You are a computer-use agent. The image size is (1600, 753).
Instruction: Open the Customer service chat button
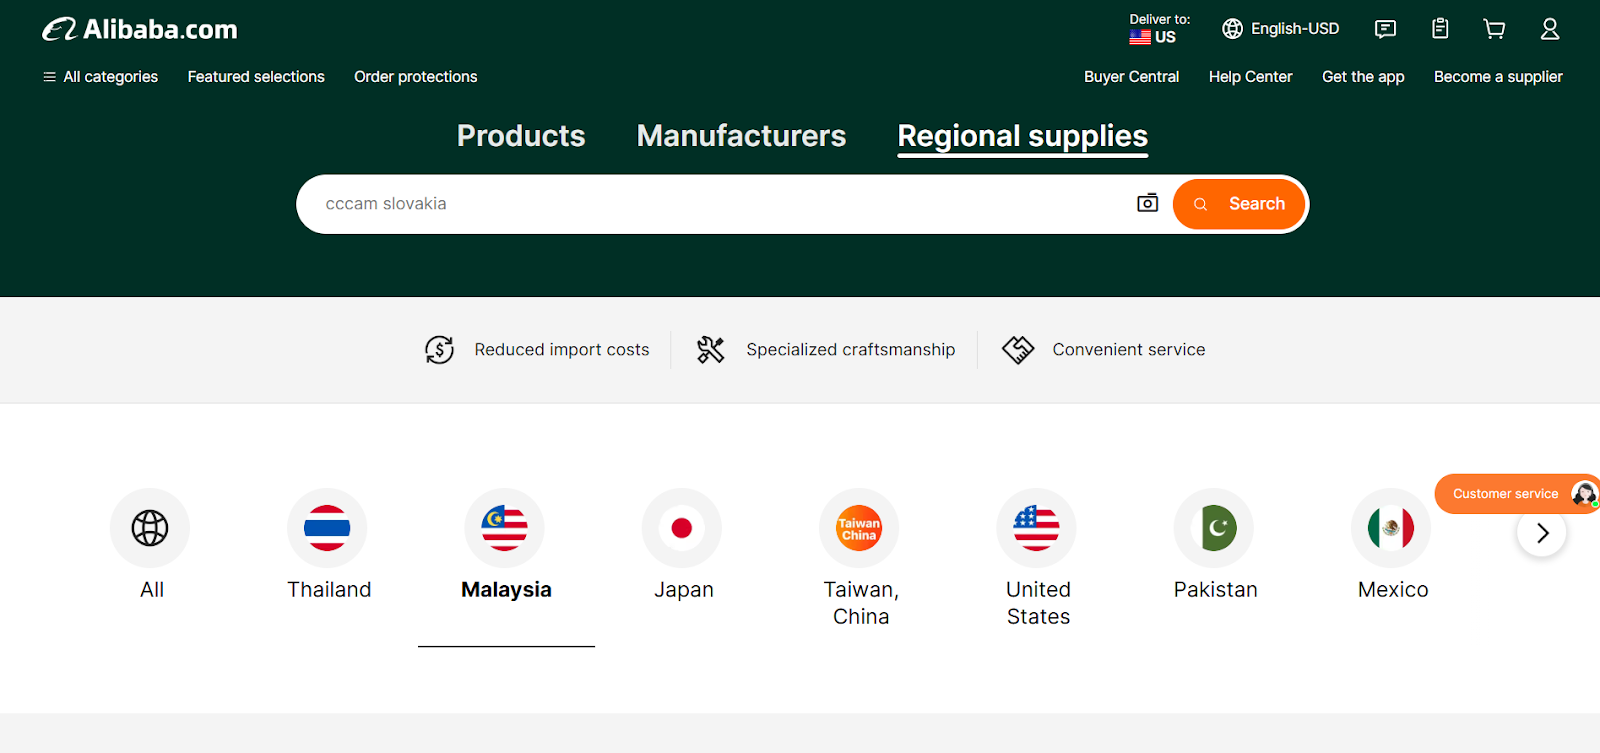pos(1517,494)
